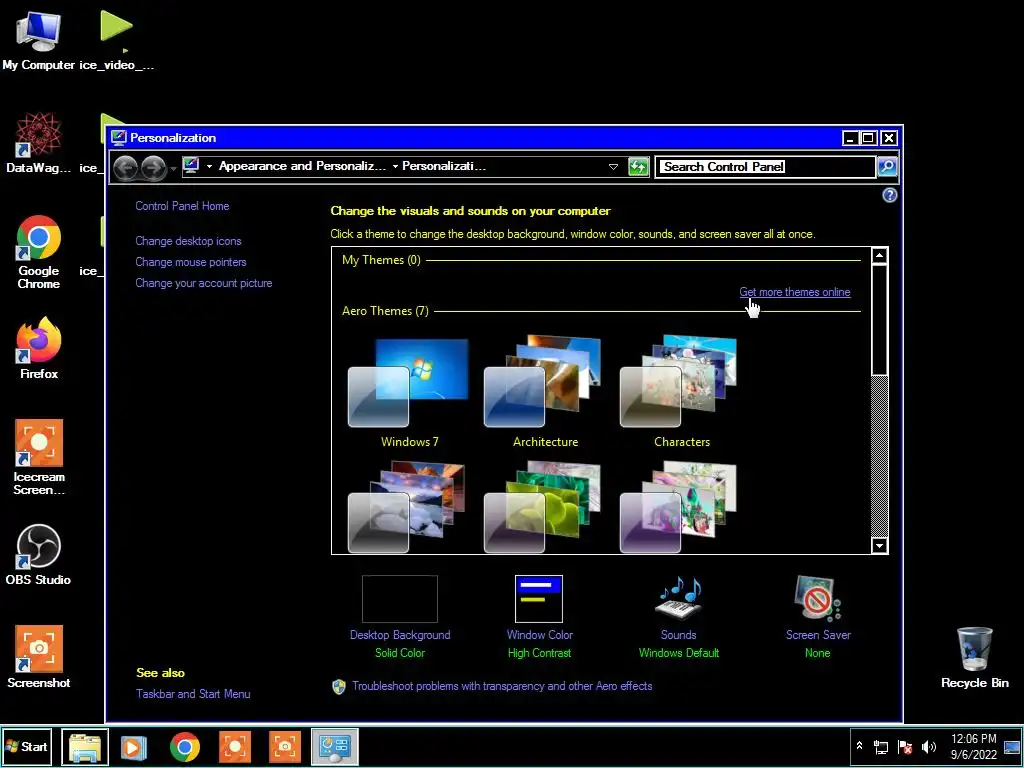1024x768 pixels.
Task: Click the volume speaker tray icon
Action: [x=928, y=747]
